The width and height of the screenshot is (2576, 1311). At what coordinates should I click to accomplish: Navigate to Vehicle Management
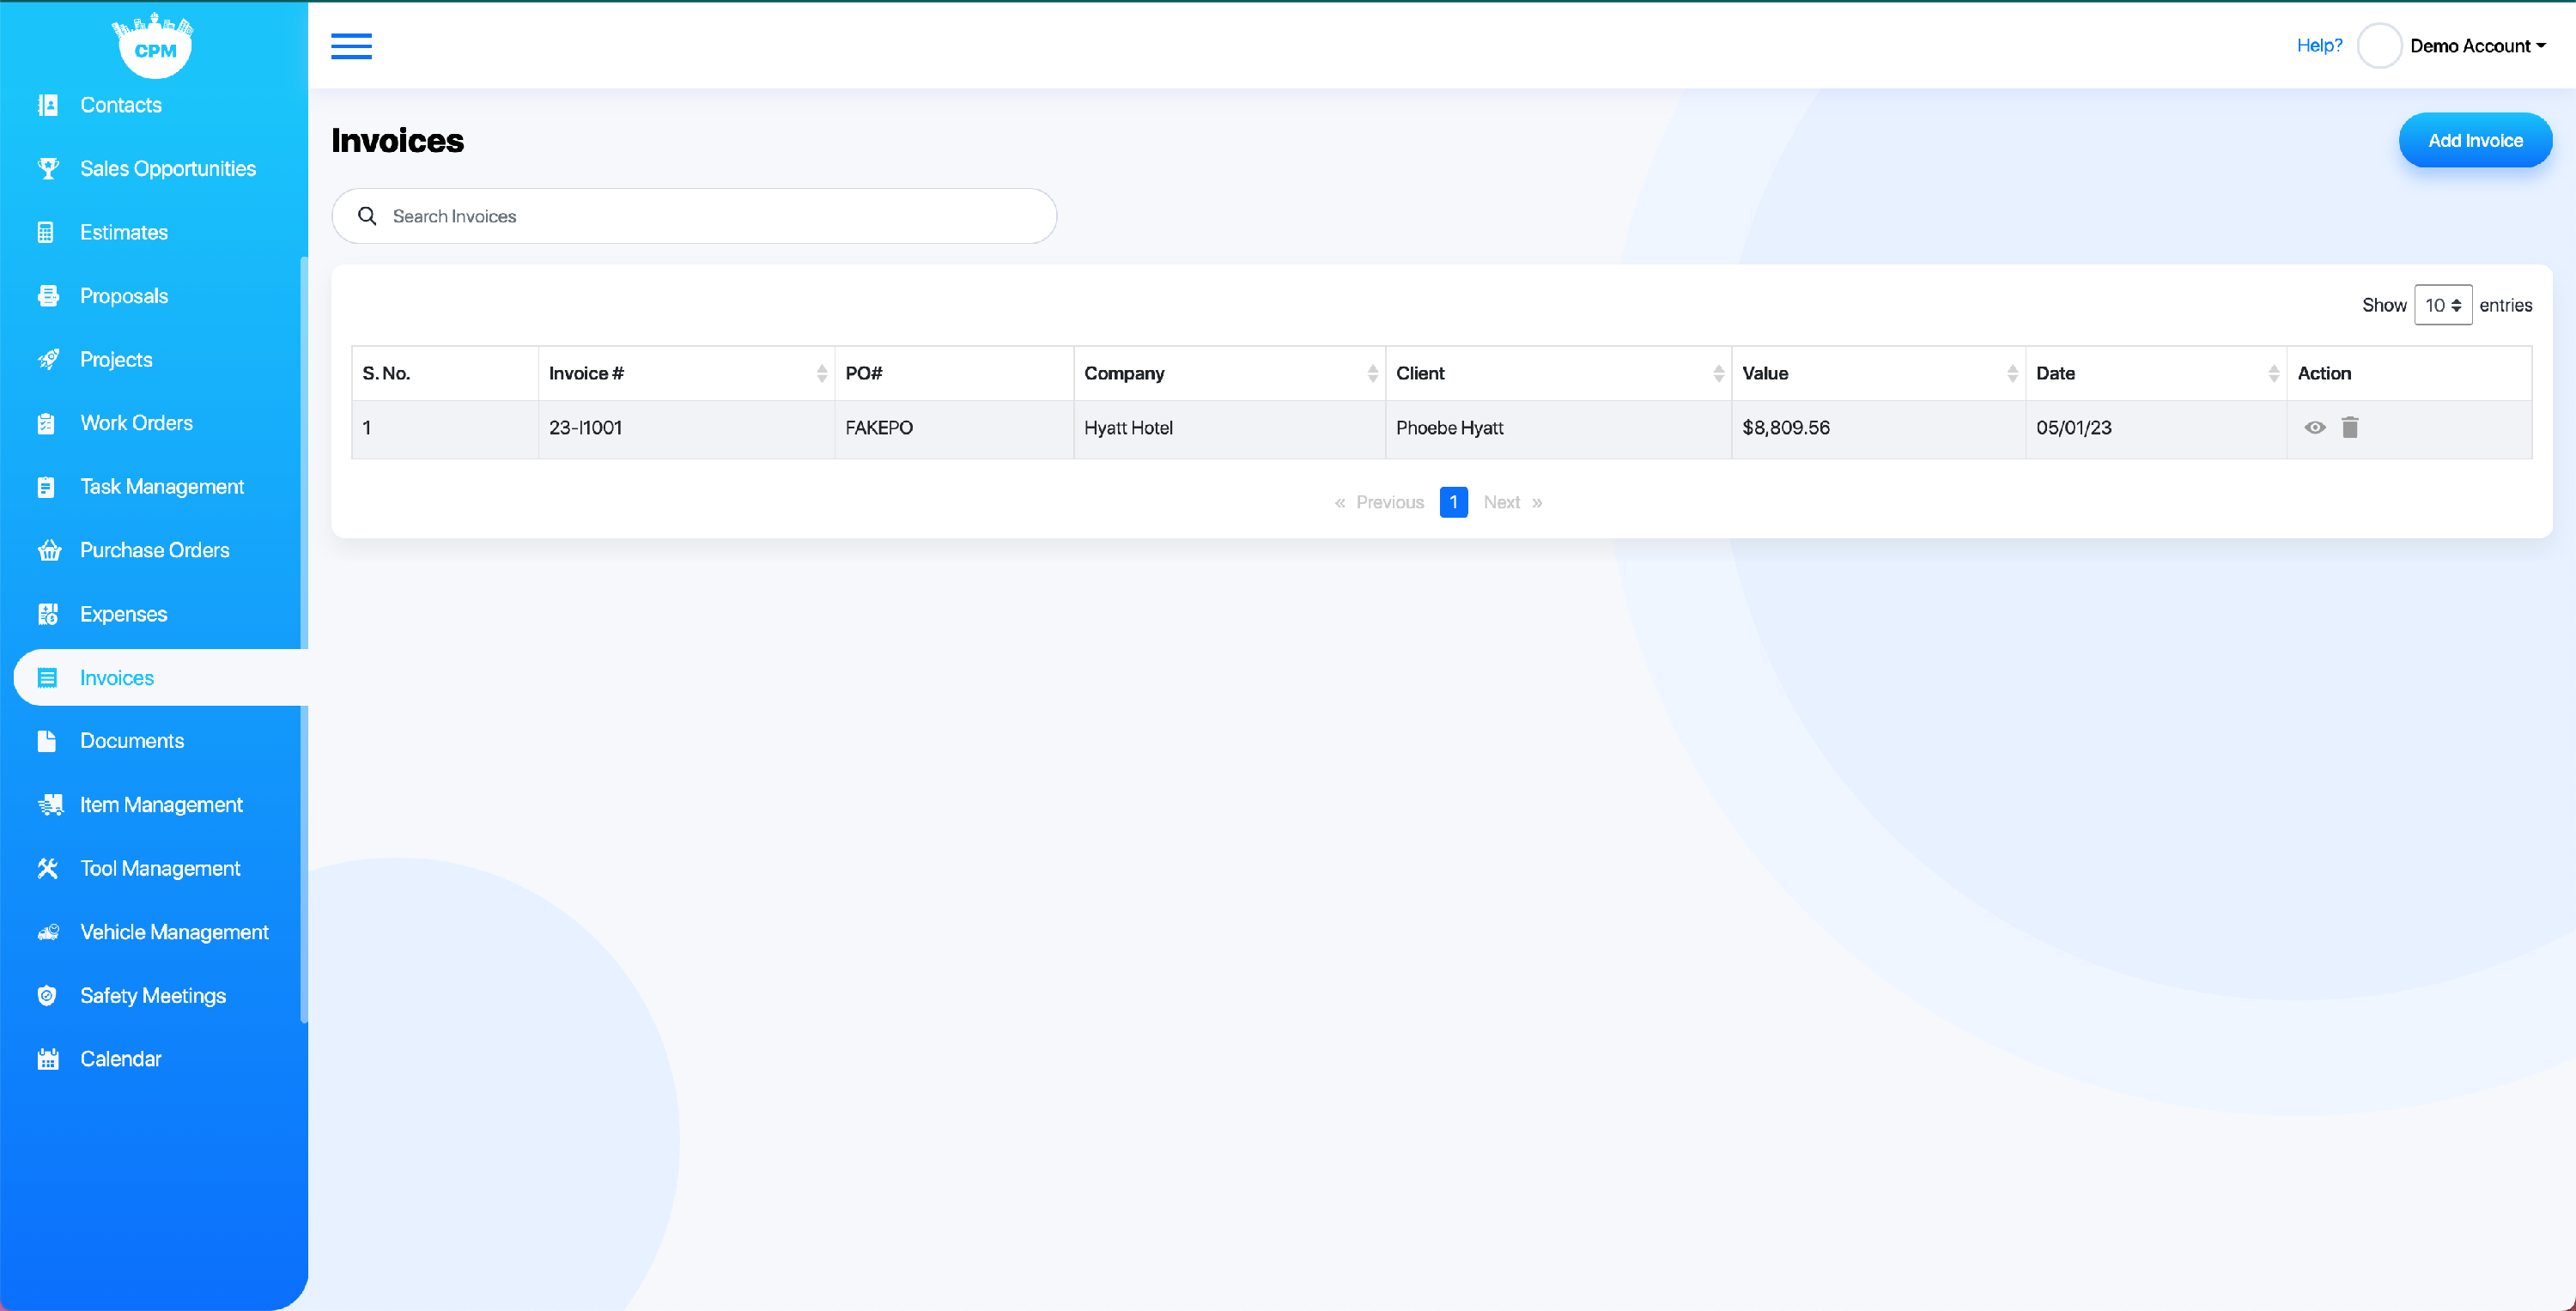[174, 932]
